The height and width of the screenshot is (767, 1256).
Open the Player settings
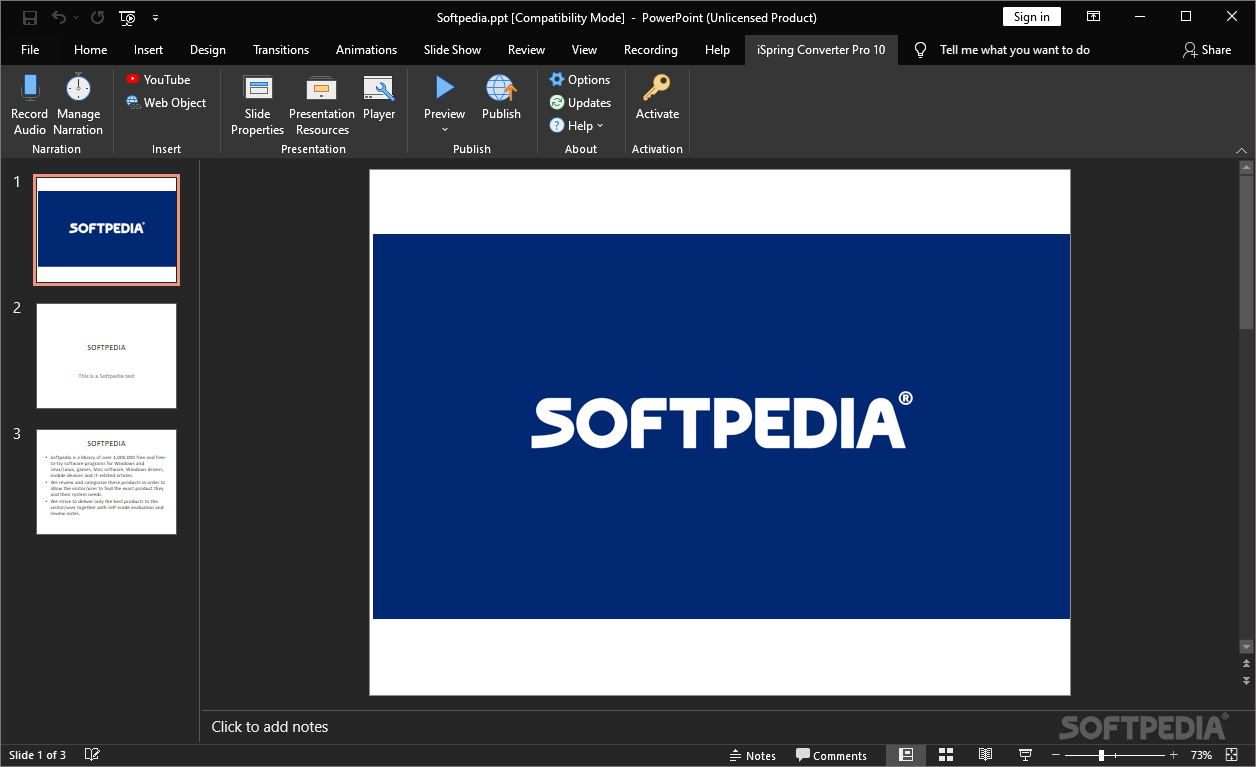tap(379, 98)
